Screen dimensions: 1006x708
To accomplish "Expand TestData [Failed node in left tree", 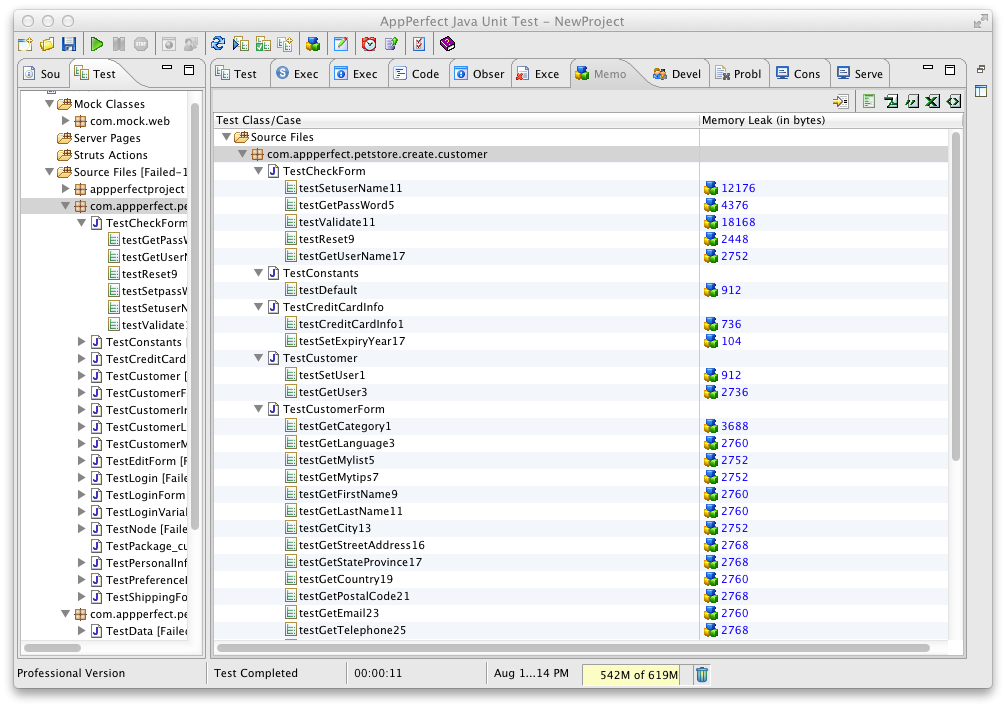I will click(81, 630).
